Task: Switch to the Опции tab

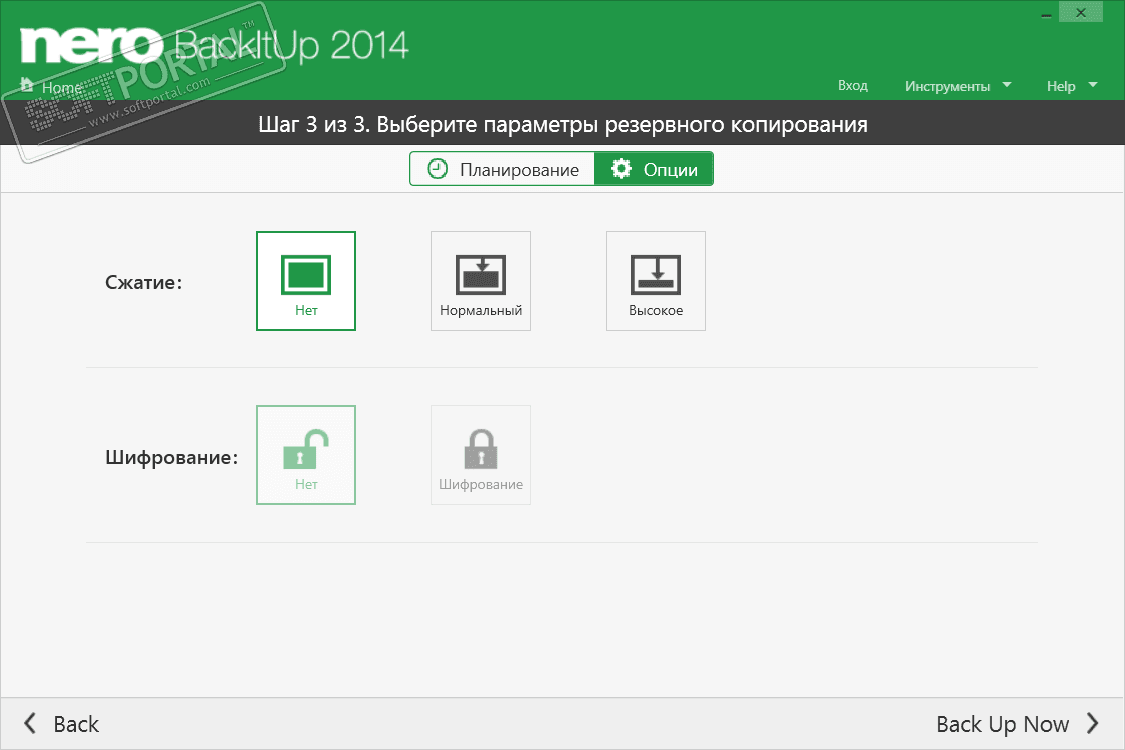Action: coord(654,169)
